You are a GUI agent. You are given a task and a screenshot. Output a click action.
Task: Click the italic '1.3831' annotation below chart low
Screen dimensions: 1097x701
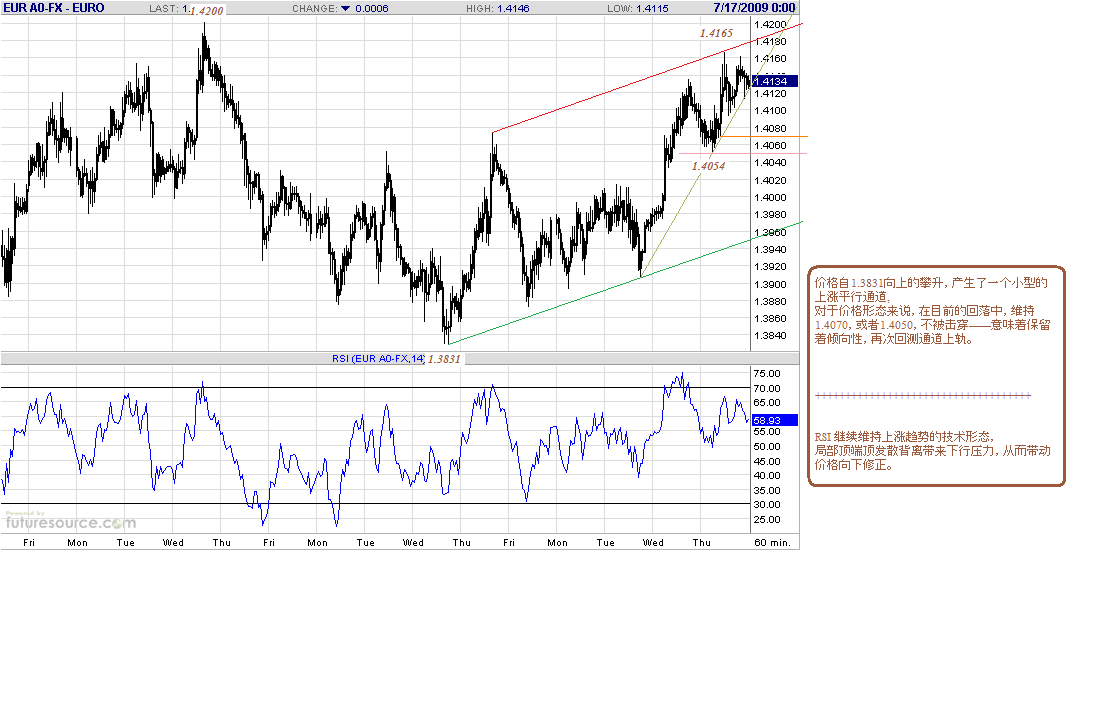pos(444,359)
